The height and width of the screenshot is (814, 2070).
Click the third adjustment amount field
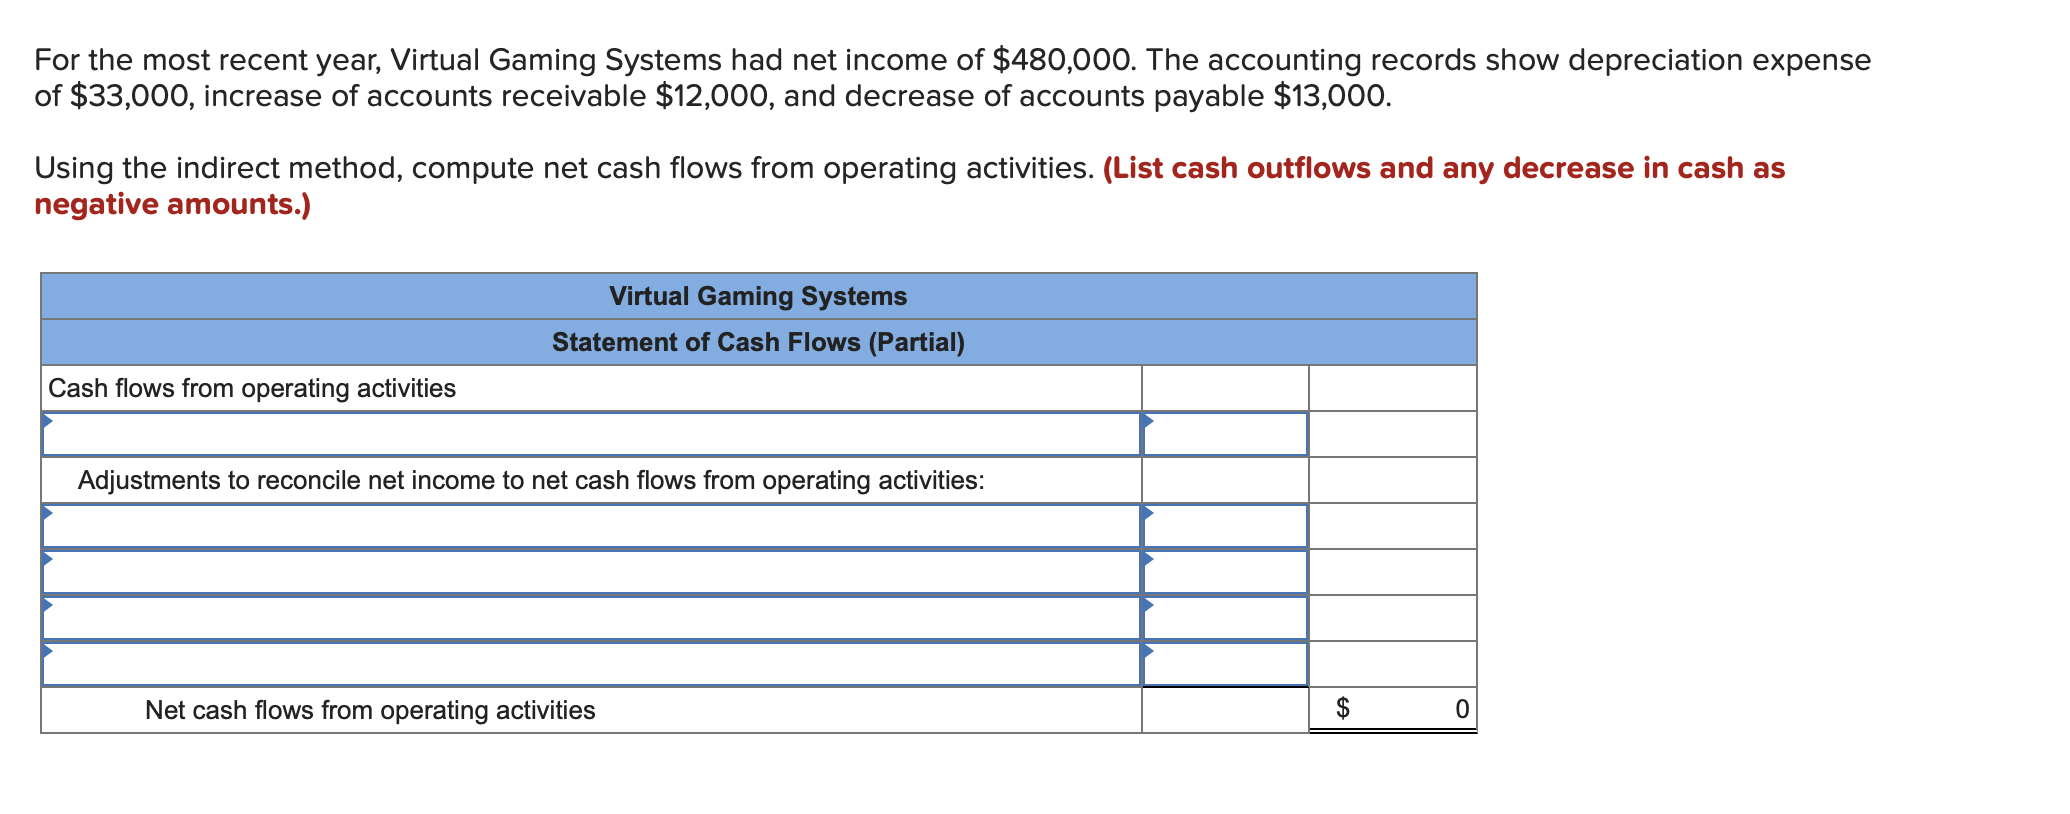(x=1225, y=618)
